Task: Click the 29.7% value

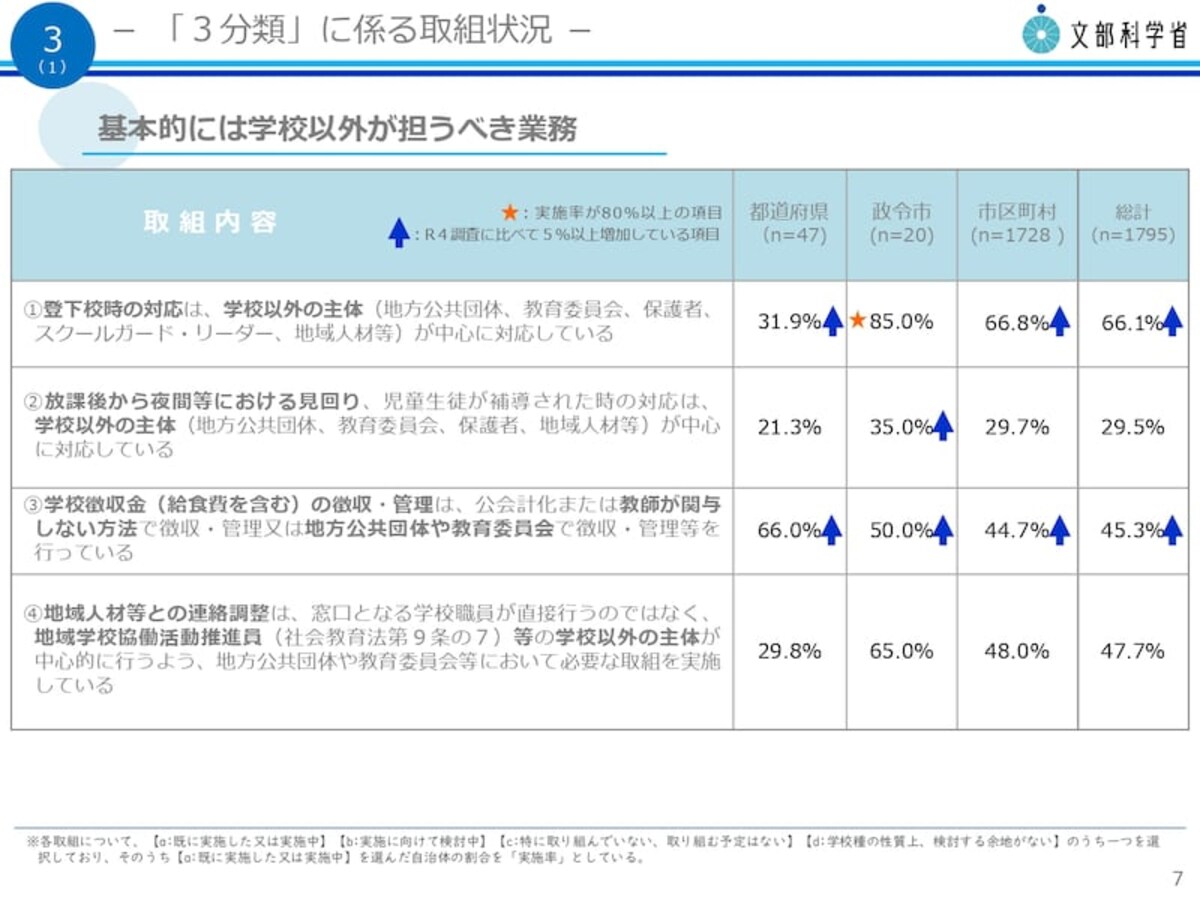Action: tap(1017, 427)
